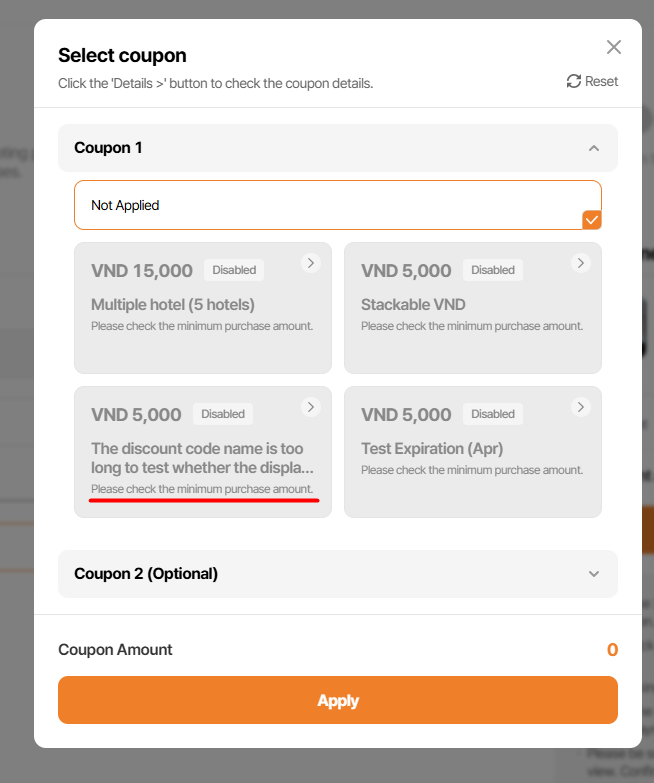
Task: Close the Select coupon dialog
Action: 614,47
